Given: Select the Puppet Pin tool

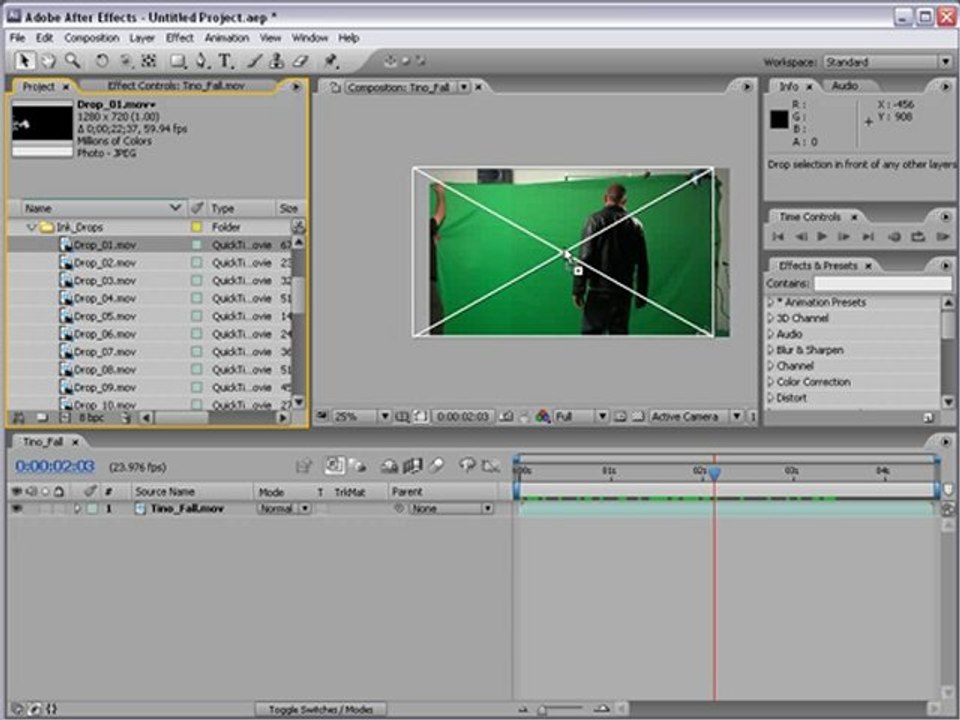Looking at the screenshot, I should pos(331,61).
